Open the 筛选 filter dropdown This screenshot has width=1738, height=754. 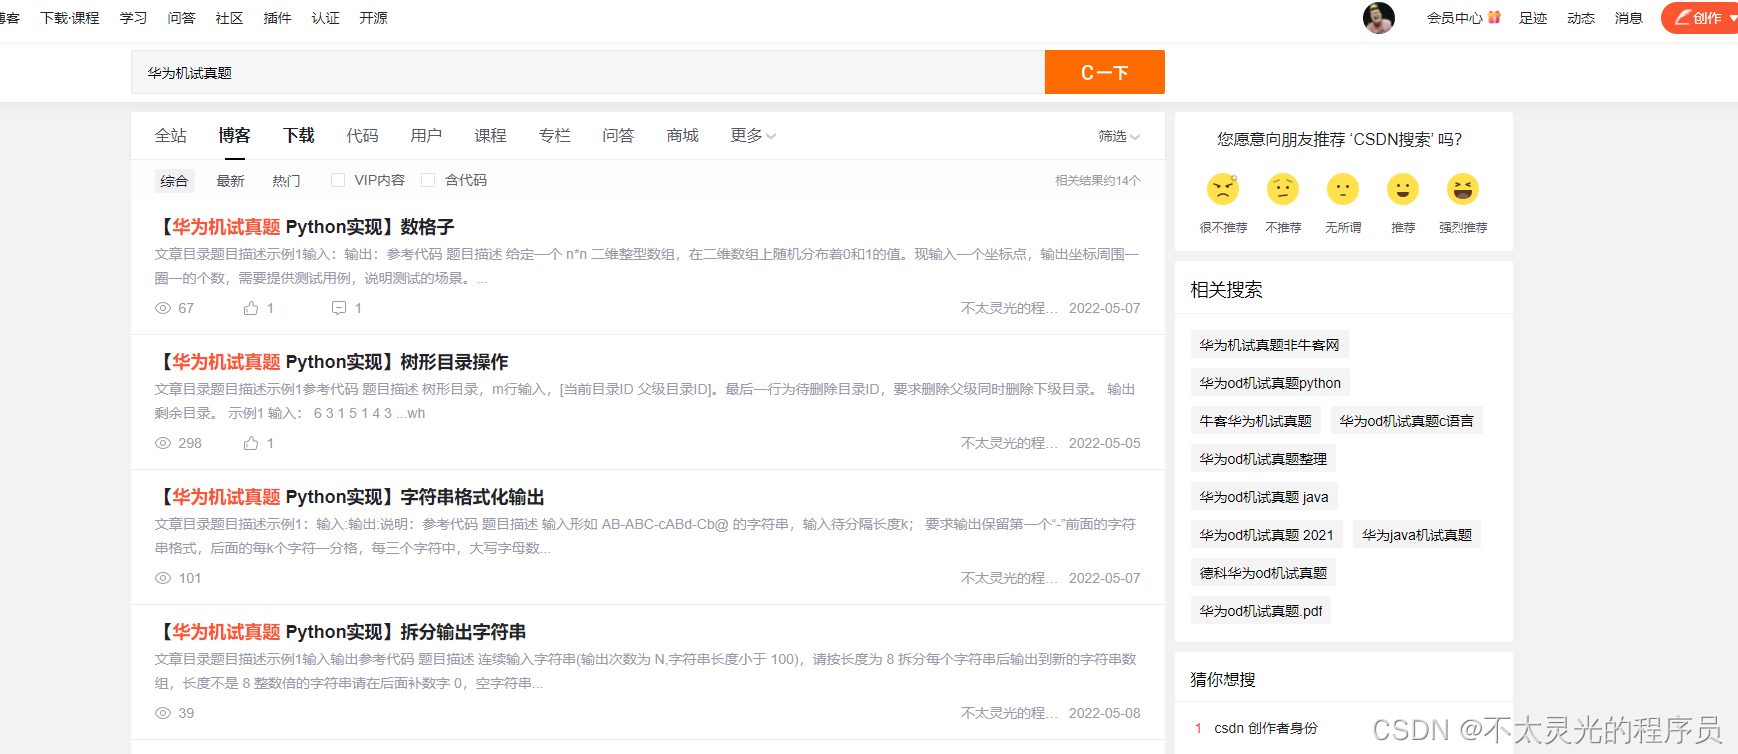[1119, 136]
